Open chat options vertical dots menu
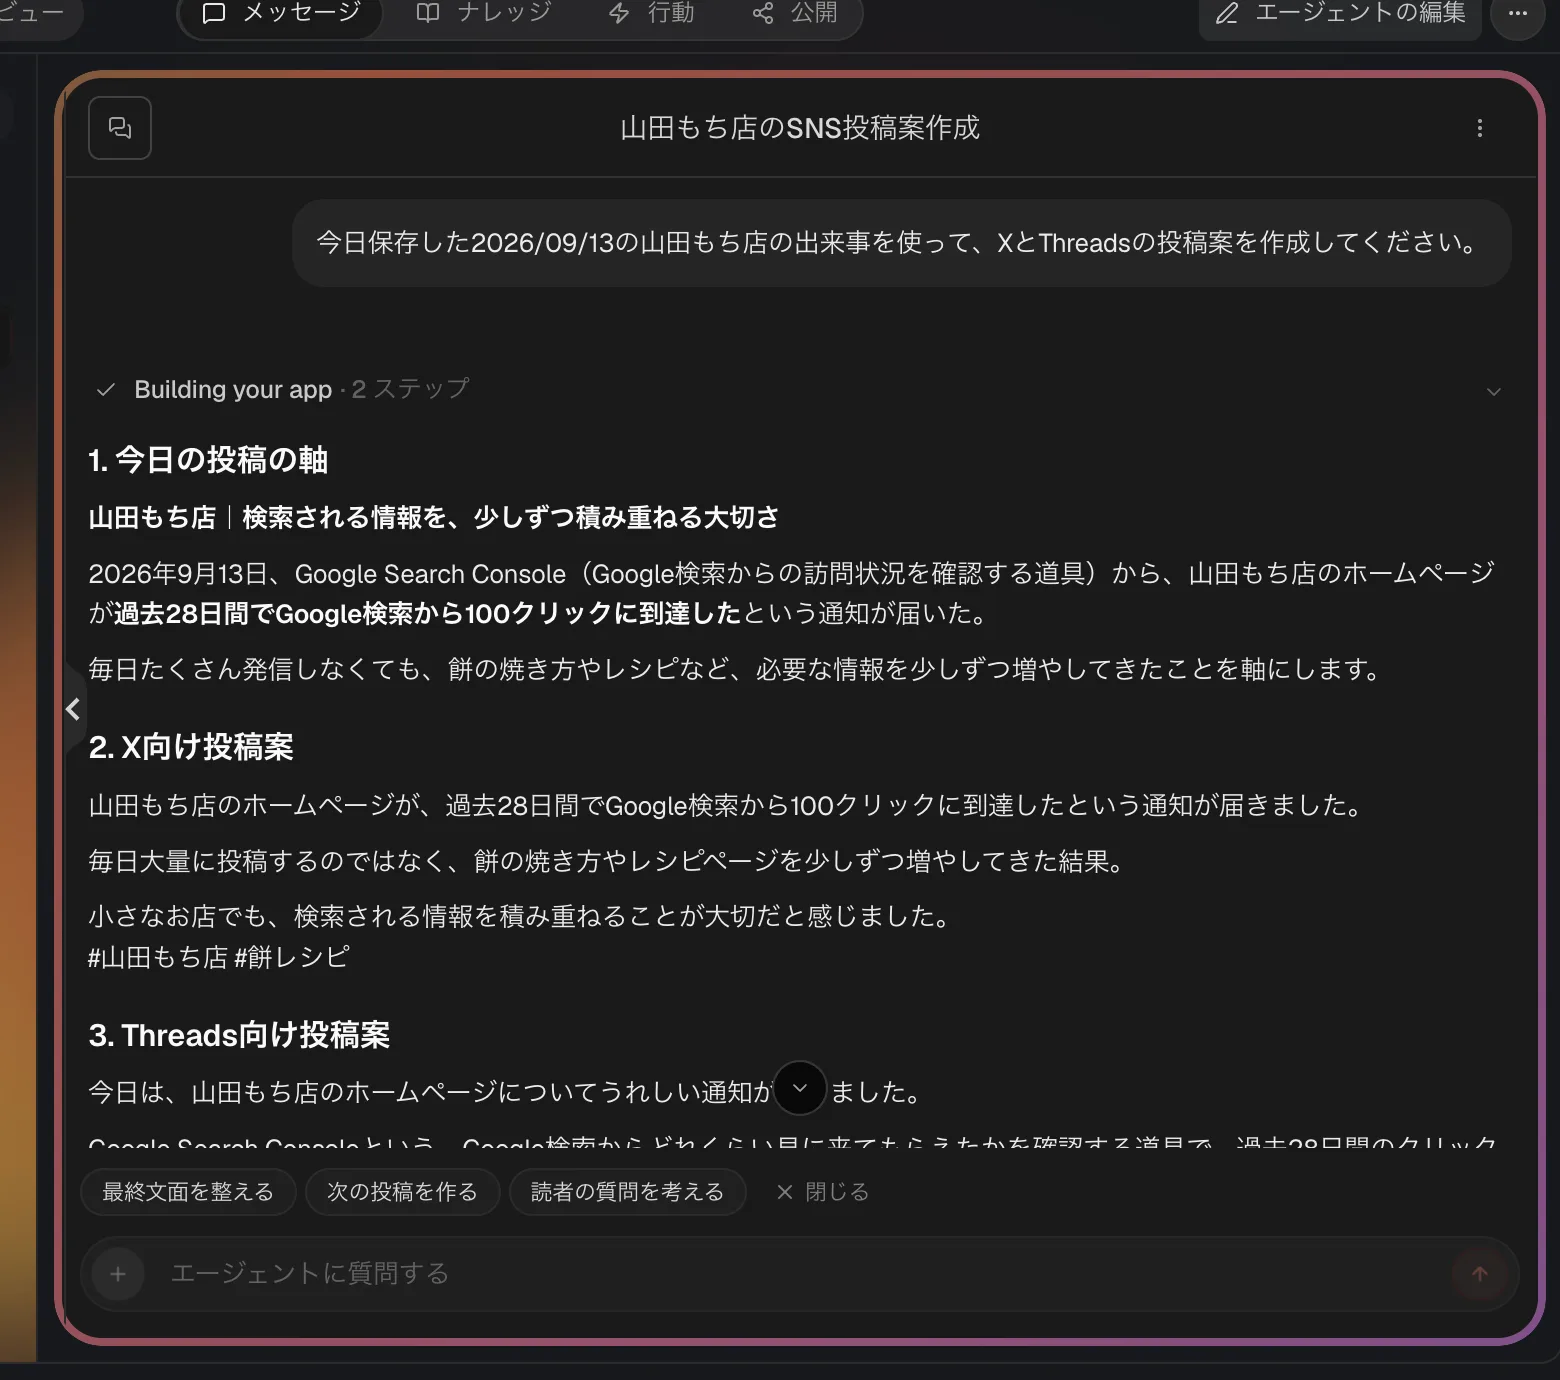Screen dimensions: 1560x1380 (x=1480, y=128)
